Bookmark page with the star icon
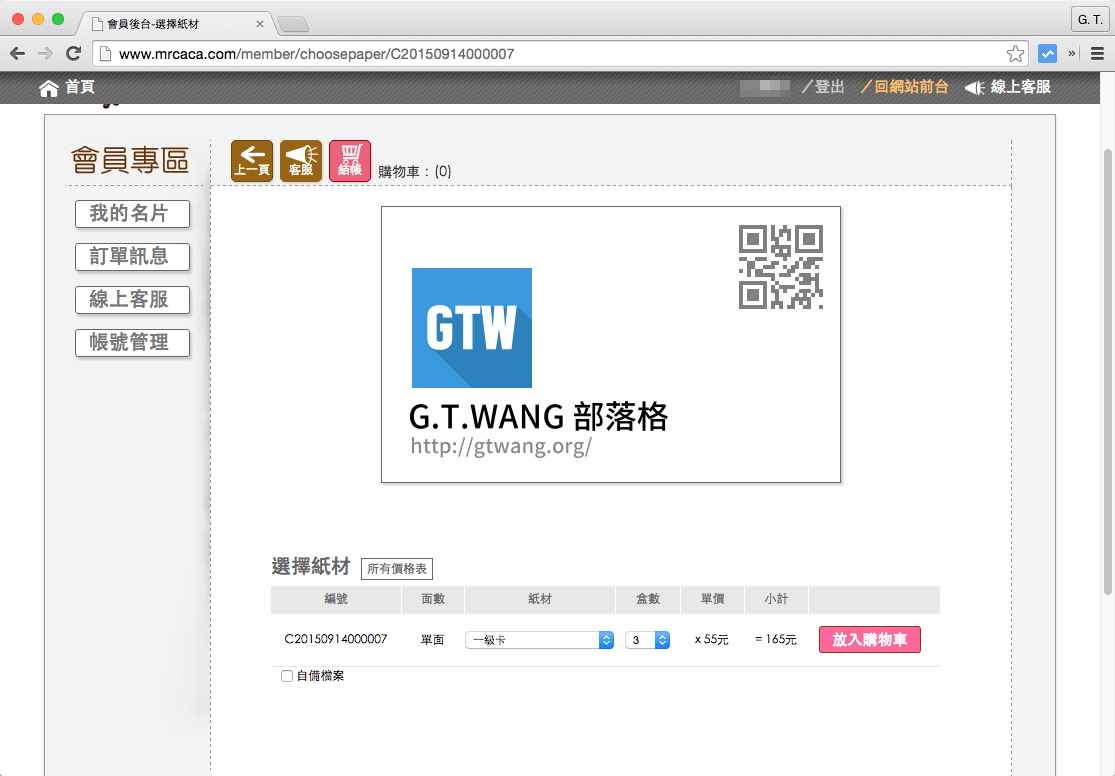Screen dimensions: 1115x776 tap(1015, 54)
